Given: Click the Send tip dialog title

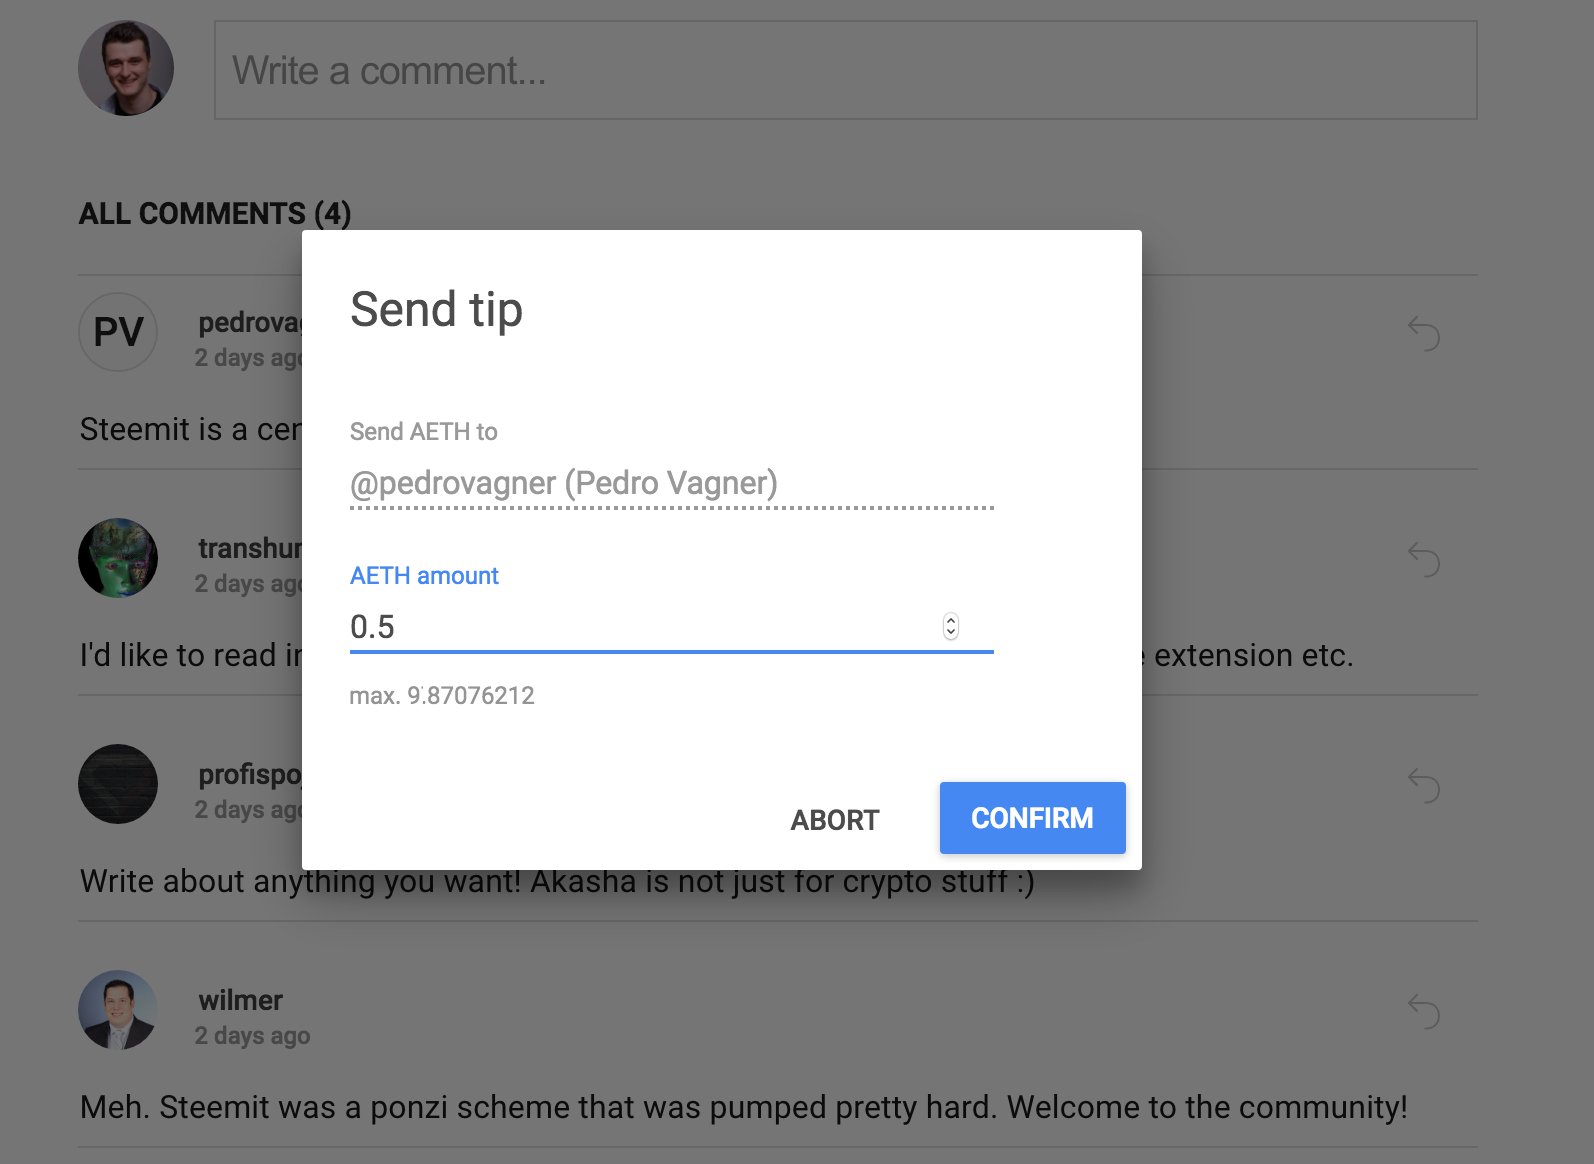Looking at the screenshot, I should click(x=436, y=310).
